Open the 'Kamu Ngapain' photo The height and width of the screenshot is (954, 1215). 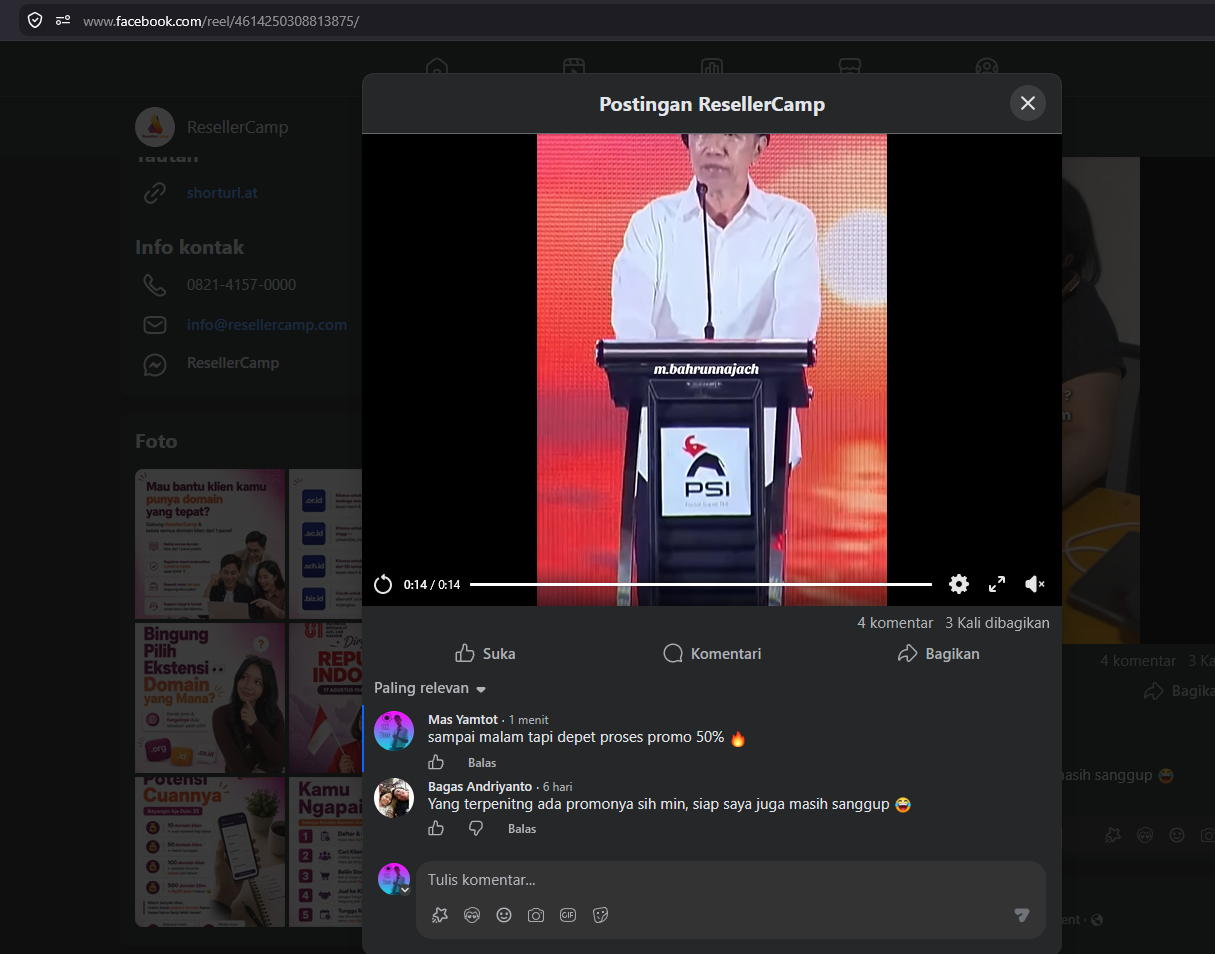point(326,852)
